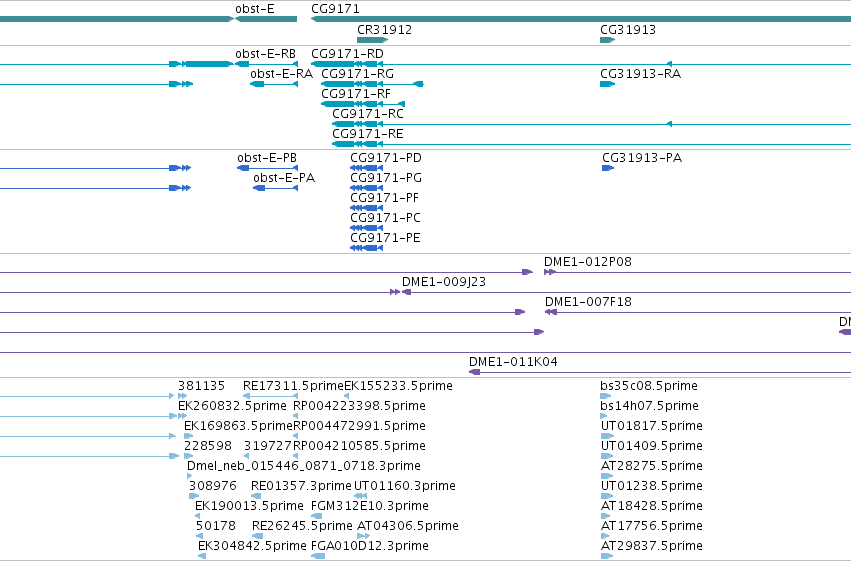Select transcript CG9171-RE

pyautogui.click(x=368, y=135)
